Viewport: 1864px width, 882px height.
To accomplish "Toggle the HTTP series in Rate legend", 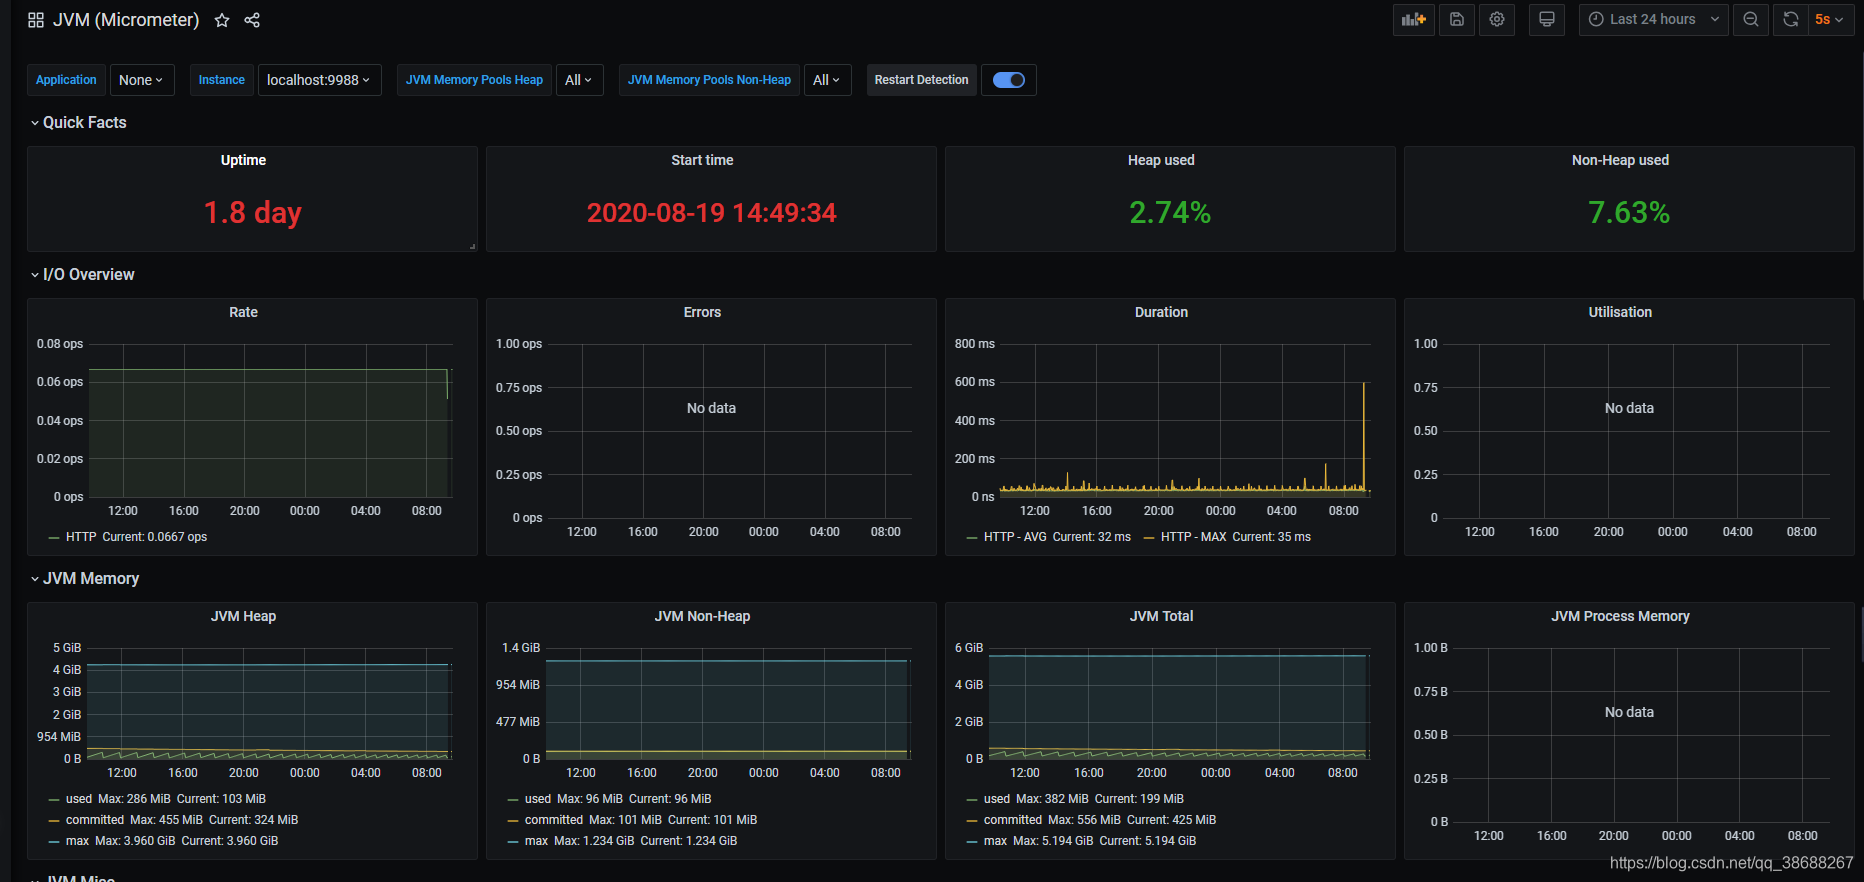I will click(x=81, y=537).
